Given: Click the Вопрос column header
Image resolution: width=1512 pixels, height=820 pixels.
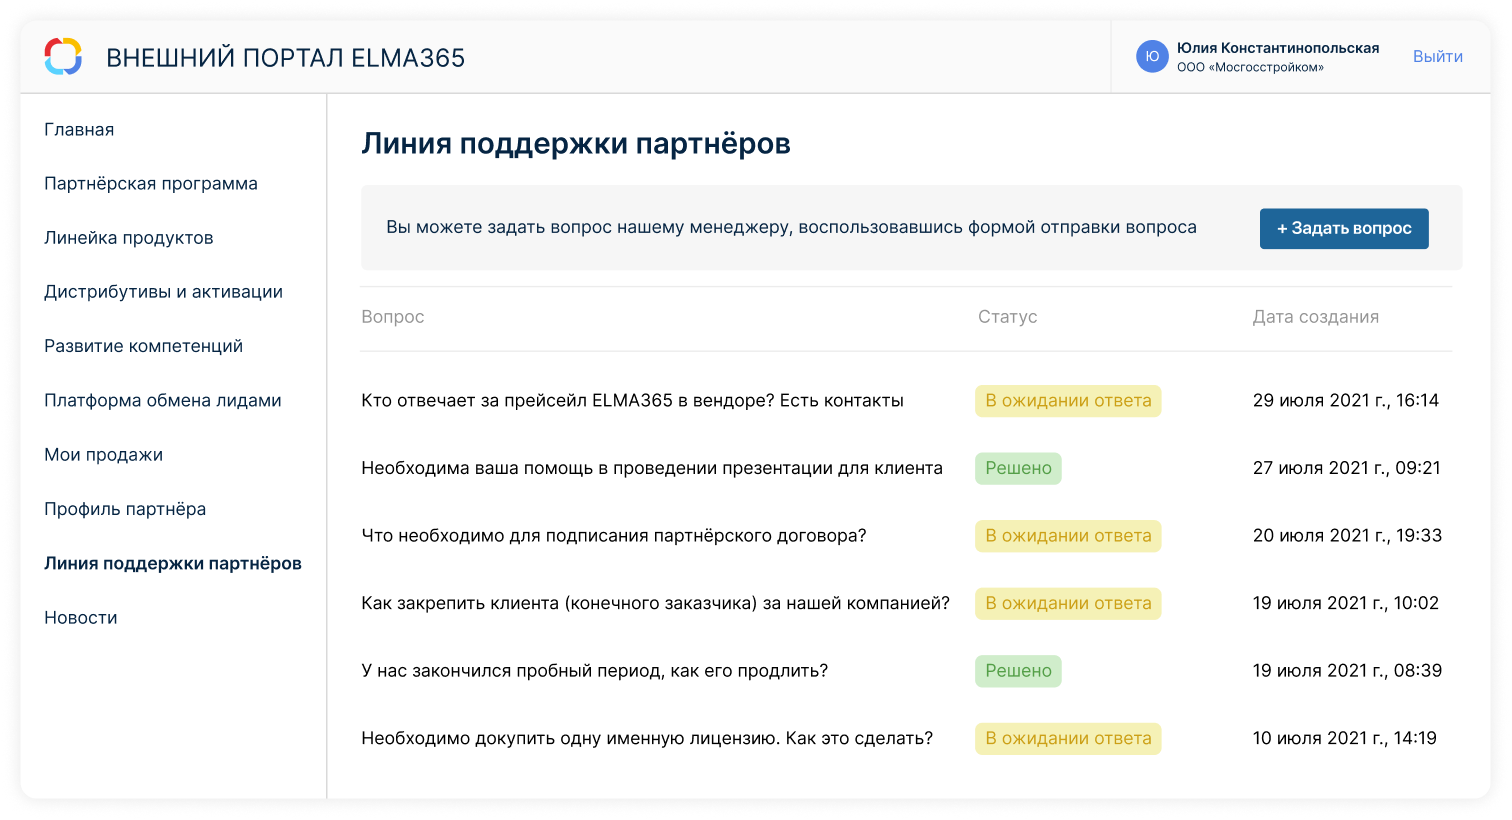Looking at the screenshot, I should [393, 317].
